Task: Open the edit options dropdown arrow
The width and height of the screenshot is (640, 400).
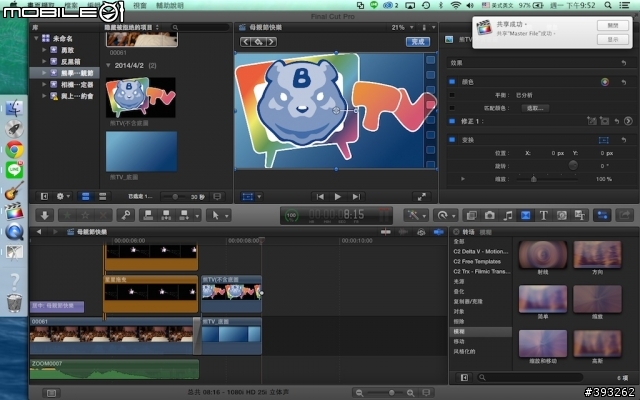Action: coord(198,215)
